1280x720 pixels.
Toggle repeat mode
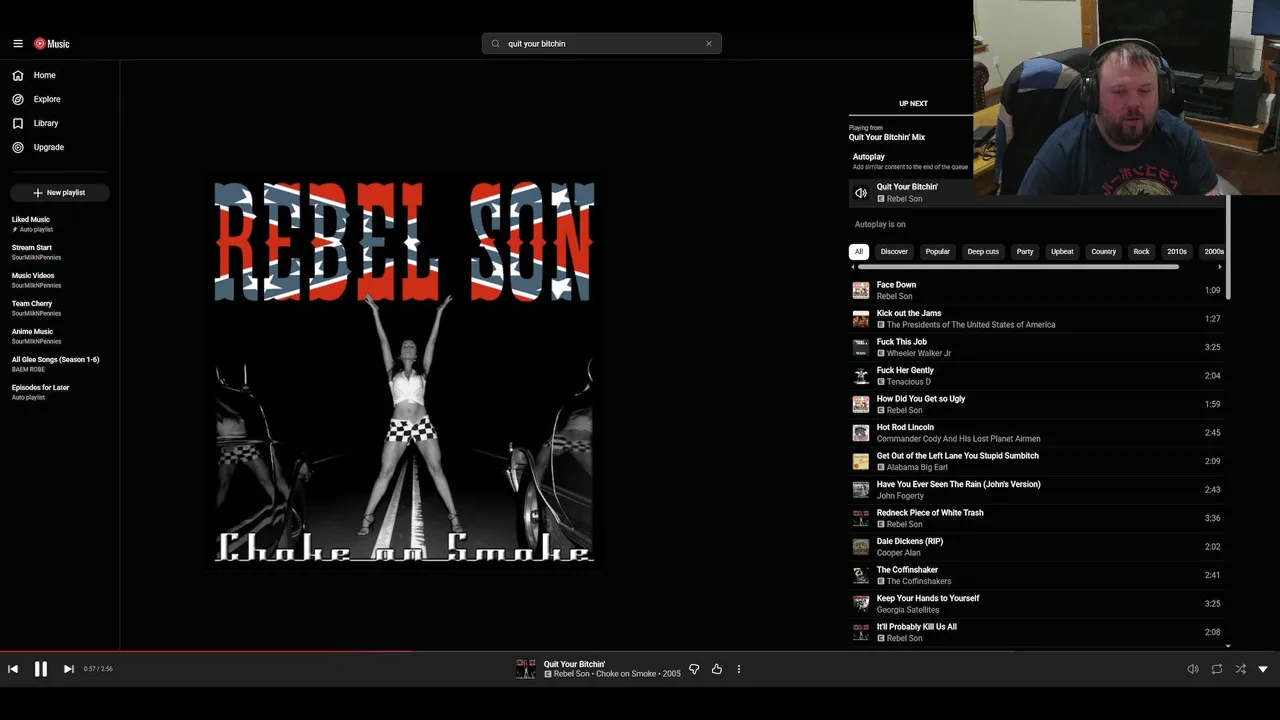pyautogui.click(x=1217, y=669)
